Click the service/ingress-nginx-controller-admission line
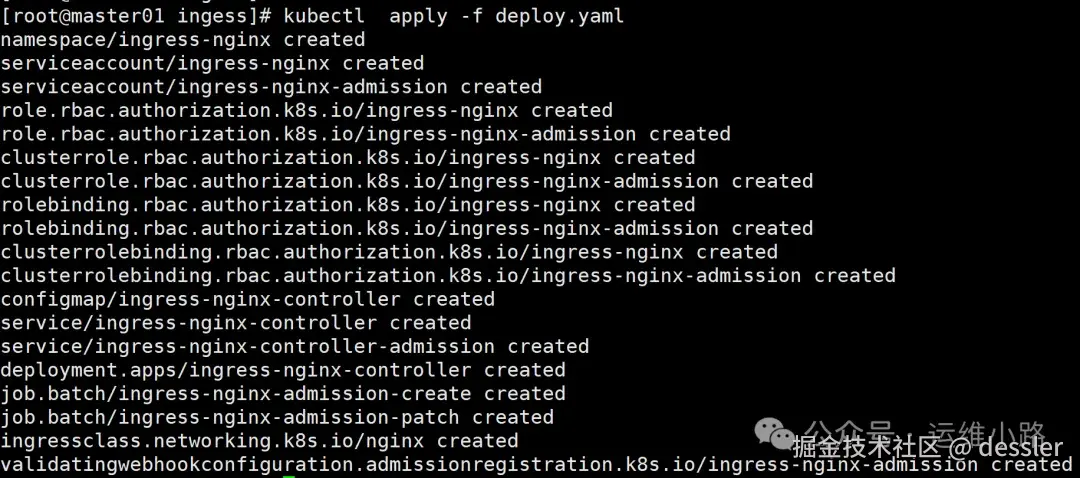 [x=295, y=347]
